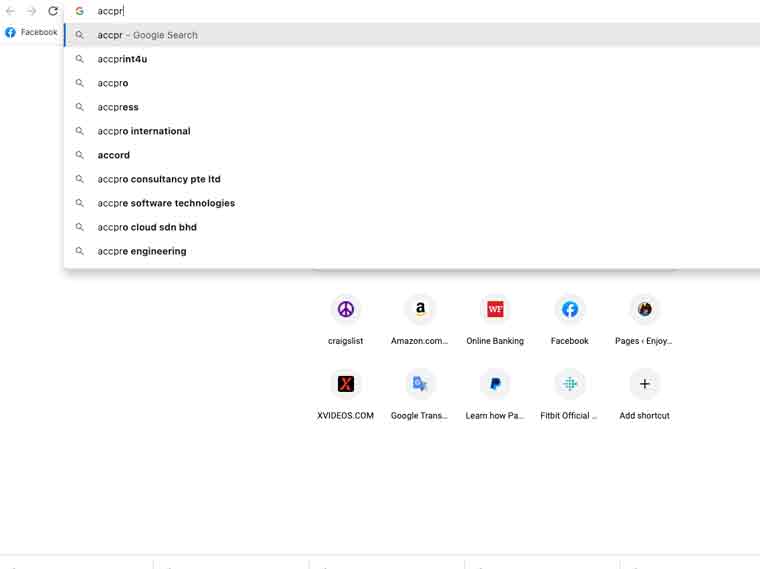Select the 'accpr - Google Search' suggestion
This screenshot has width=760, height=569.
tap(147, 35)
